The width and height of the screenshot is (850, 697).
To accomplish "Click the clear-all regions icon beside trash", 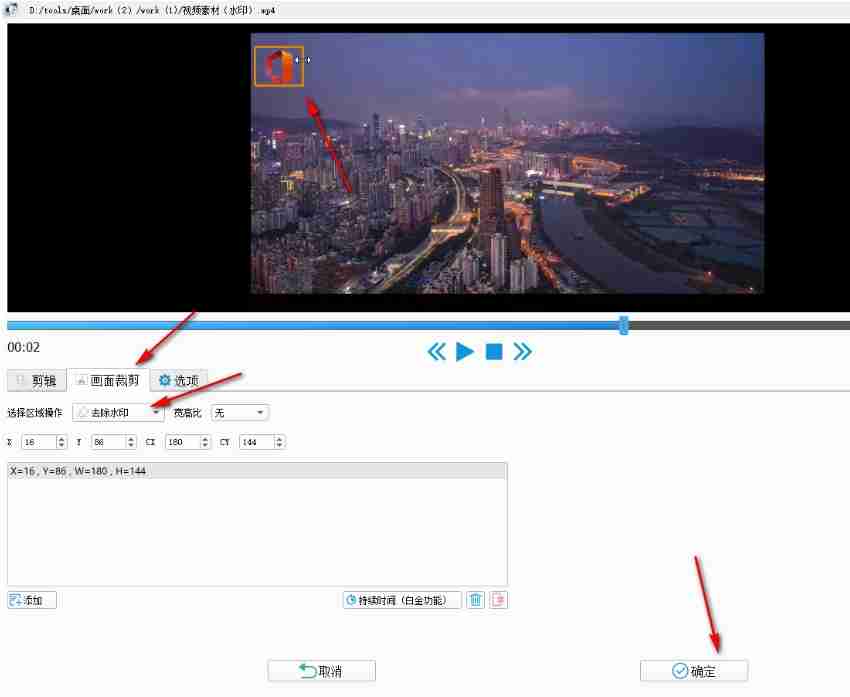I will (497, 599).
